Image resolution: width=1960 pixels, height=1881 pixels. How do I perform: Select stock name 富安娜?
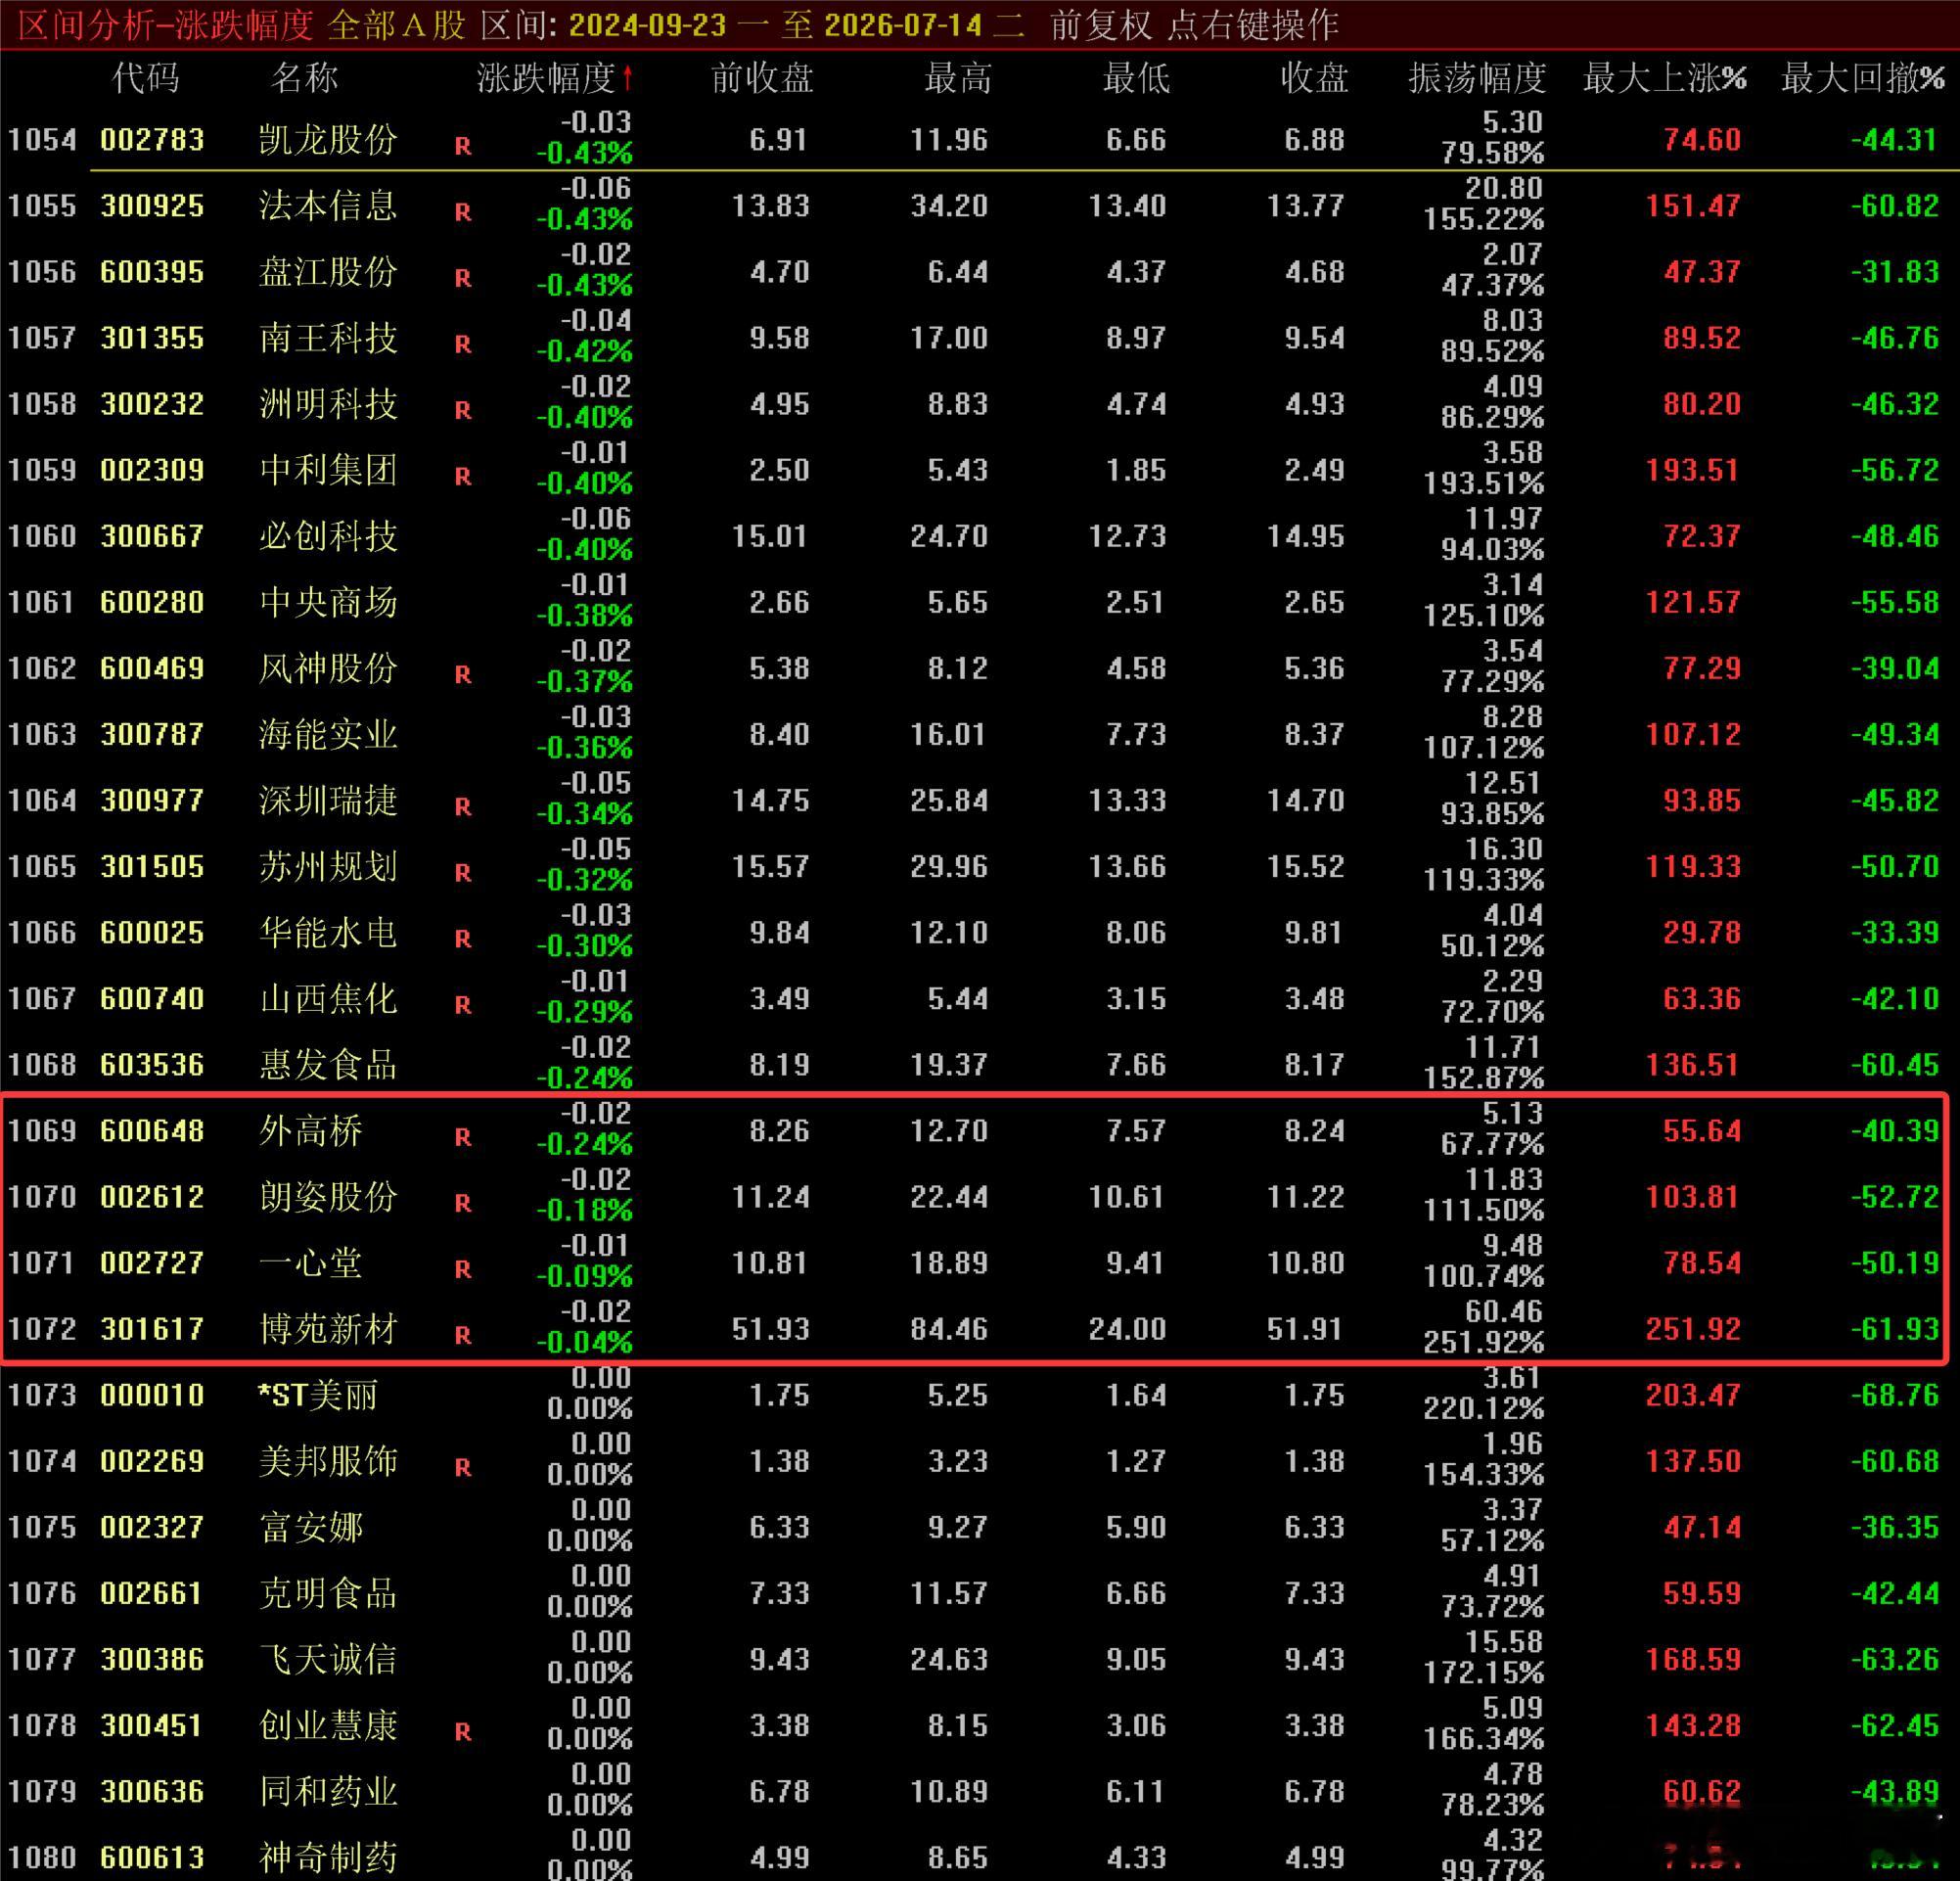pyautogui.click(x=311, y=1526)
